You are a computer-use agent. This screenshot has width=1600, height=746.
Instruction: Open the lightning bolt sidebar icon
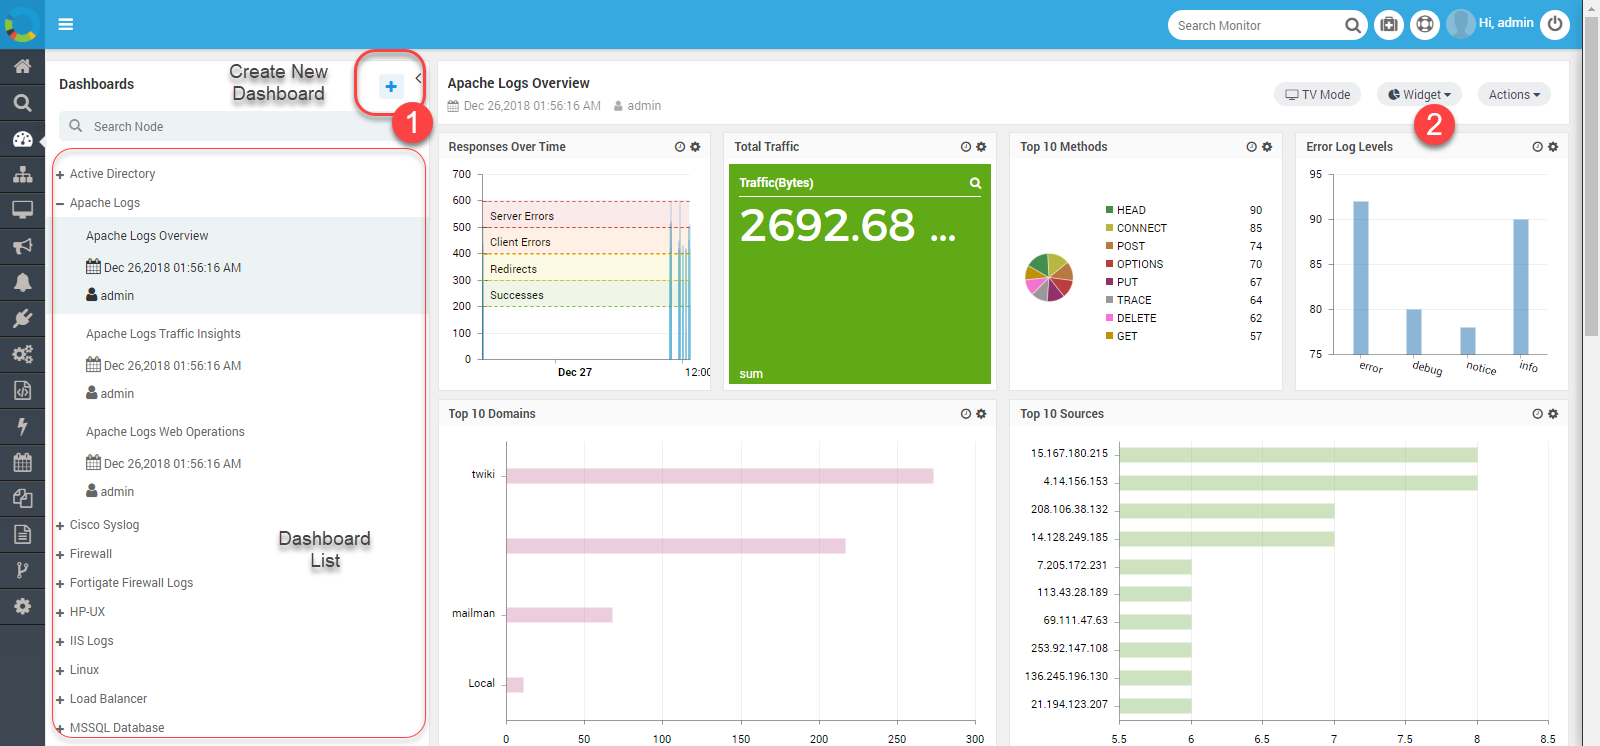pyautogui.click(x=22, y=426)
